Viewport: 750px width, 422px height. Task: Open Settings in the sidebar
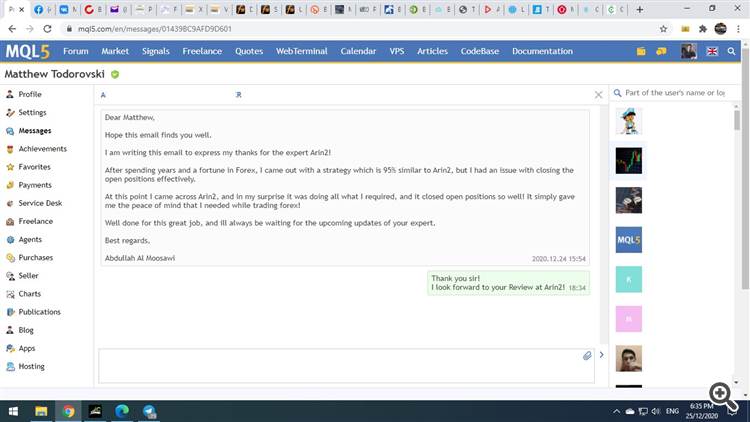(x=26, y=112)
